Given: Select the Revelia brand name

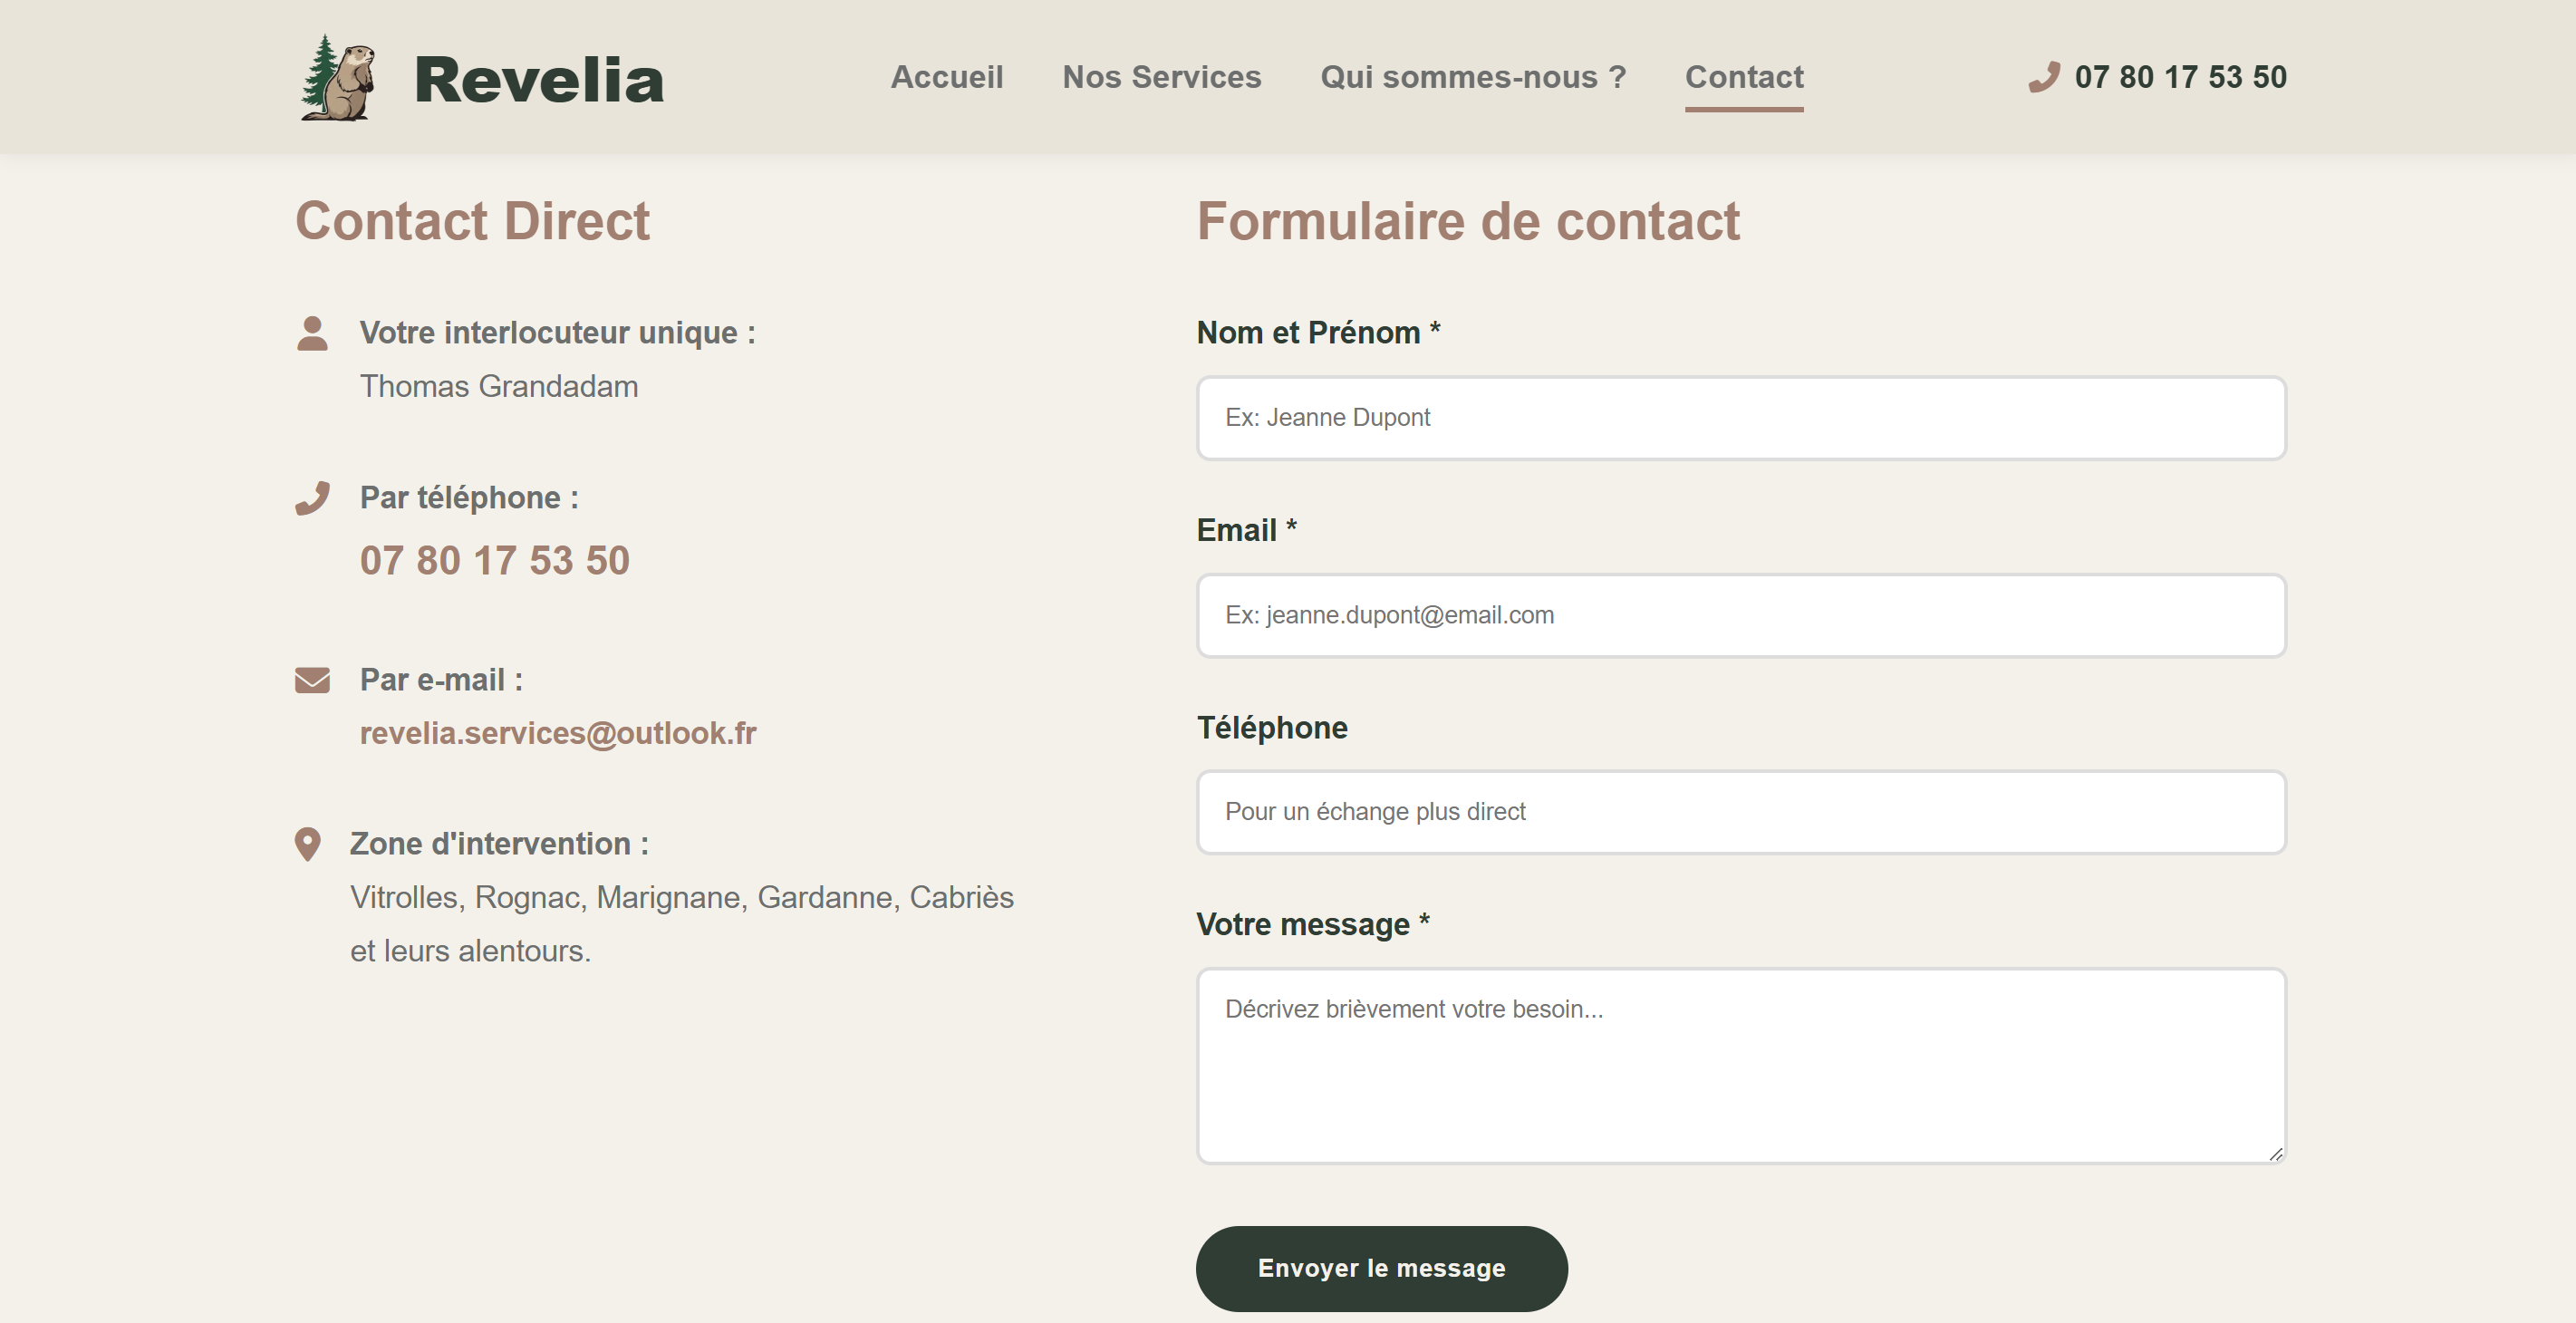Looking at the screenshot, I should 539,80.
